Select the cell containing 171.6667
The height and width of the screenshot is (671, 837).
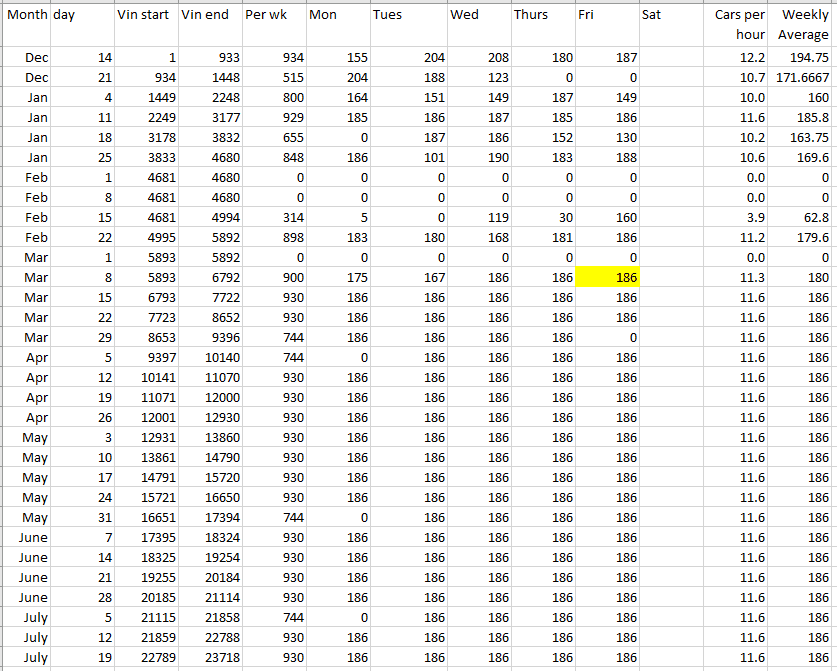[x=802, y=78]
